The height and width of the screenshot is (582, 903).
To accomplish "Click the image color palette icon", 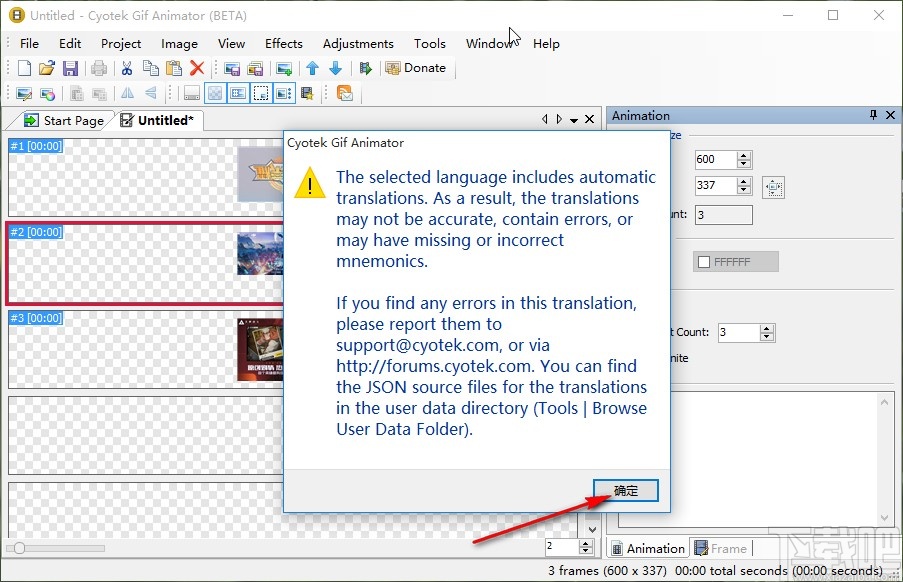I will click(x=47, y=94).
